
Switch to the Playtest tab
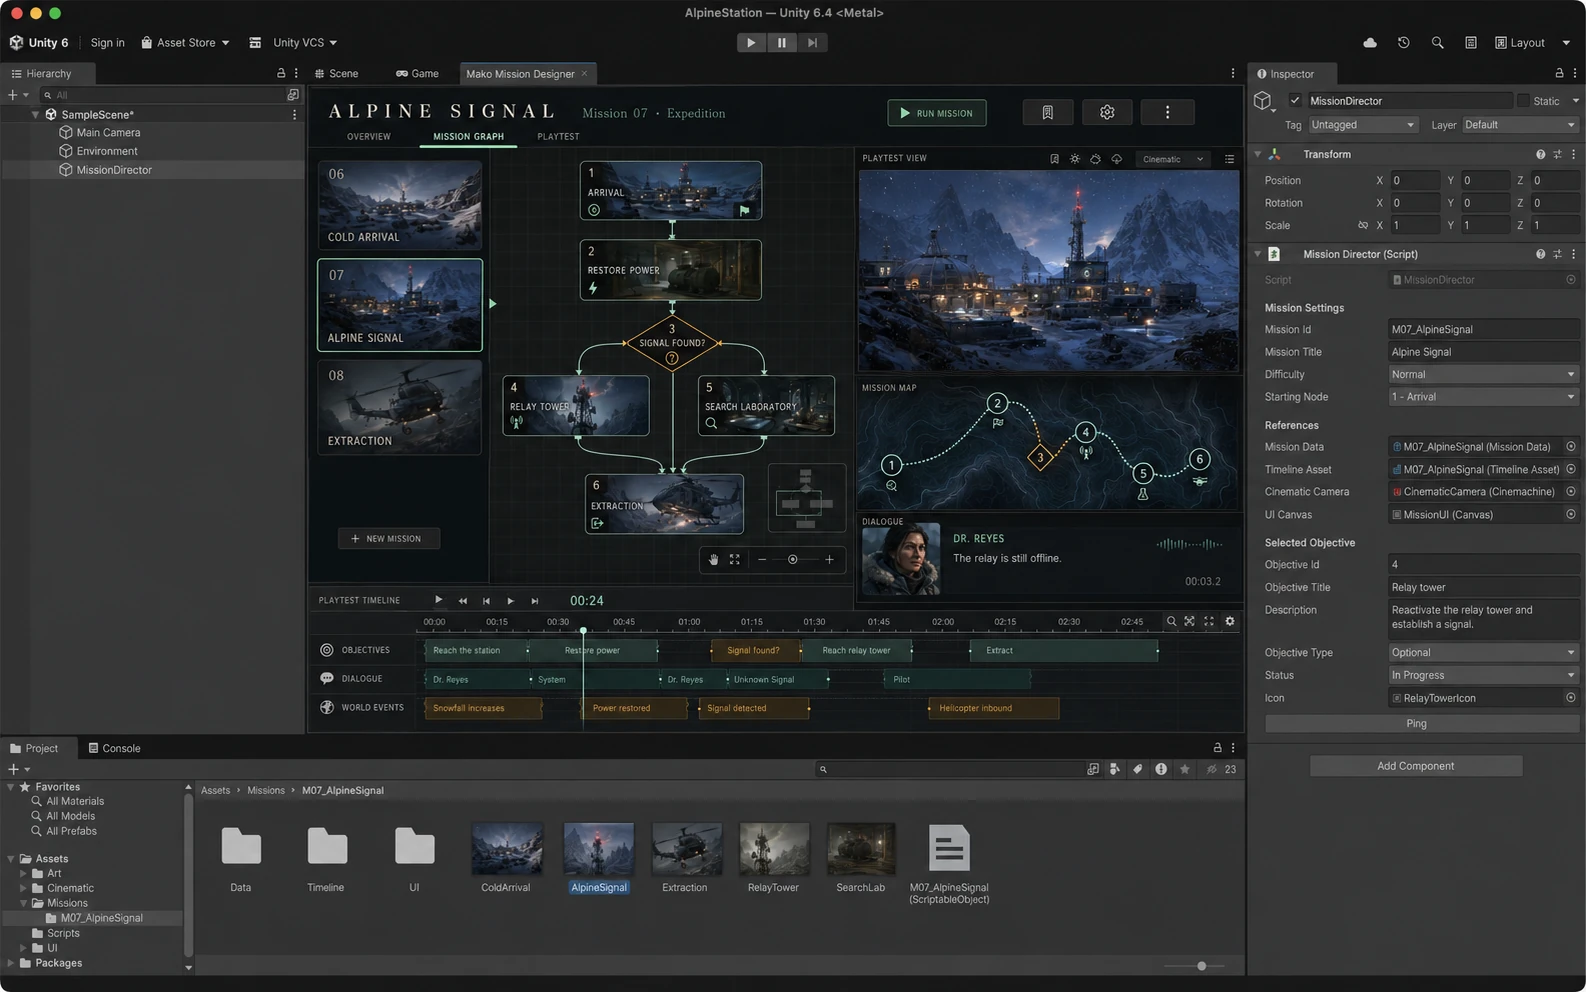[x=558, y=136]
